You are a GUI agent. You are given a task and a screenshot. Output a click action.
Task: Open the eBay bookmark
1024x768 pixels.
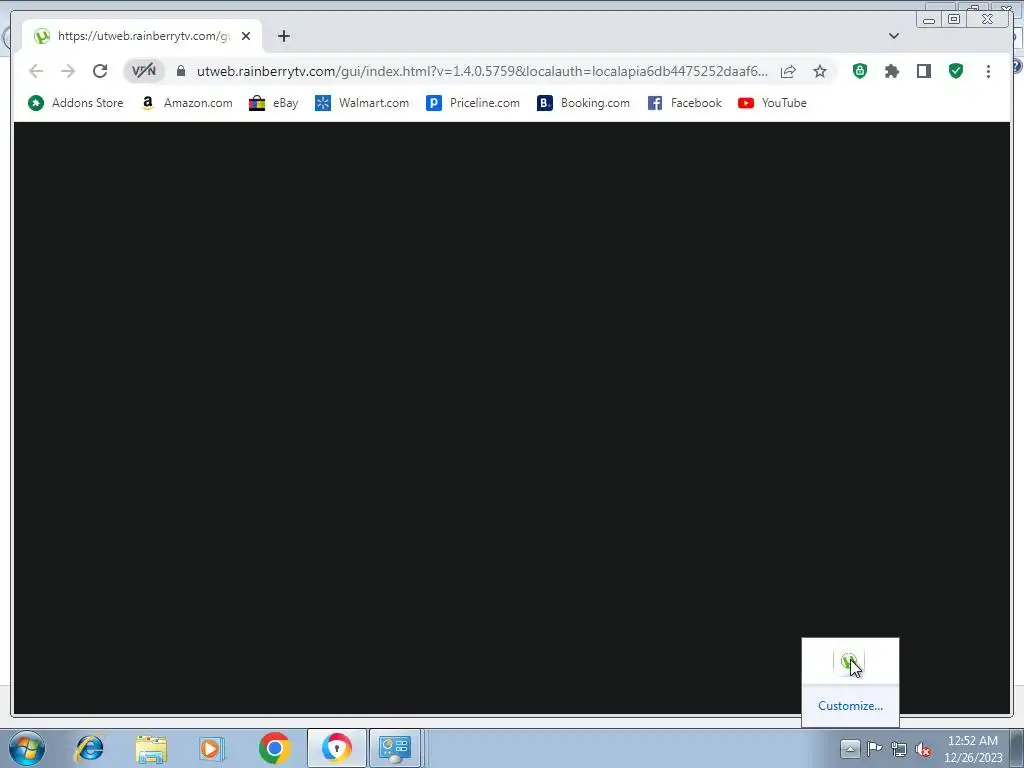coord(274,103)
